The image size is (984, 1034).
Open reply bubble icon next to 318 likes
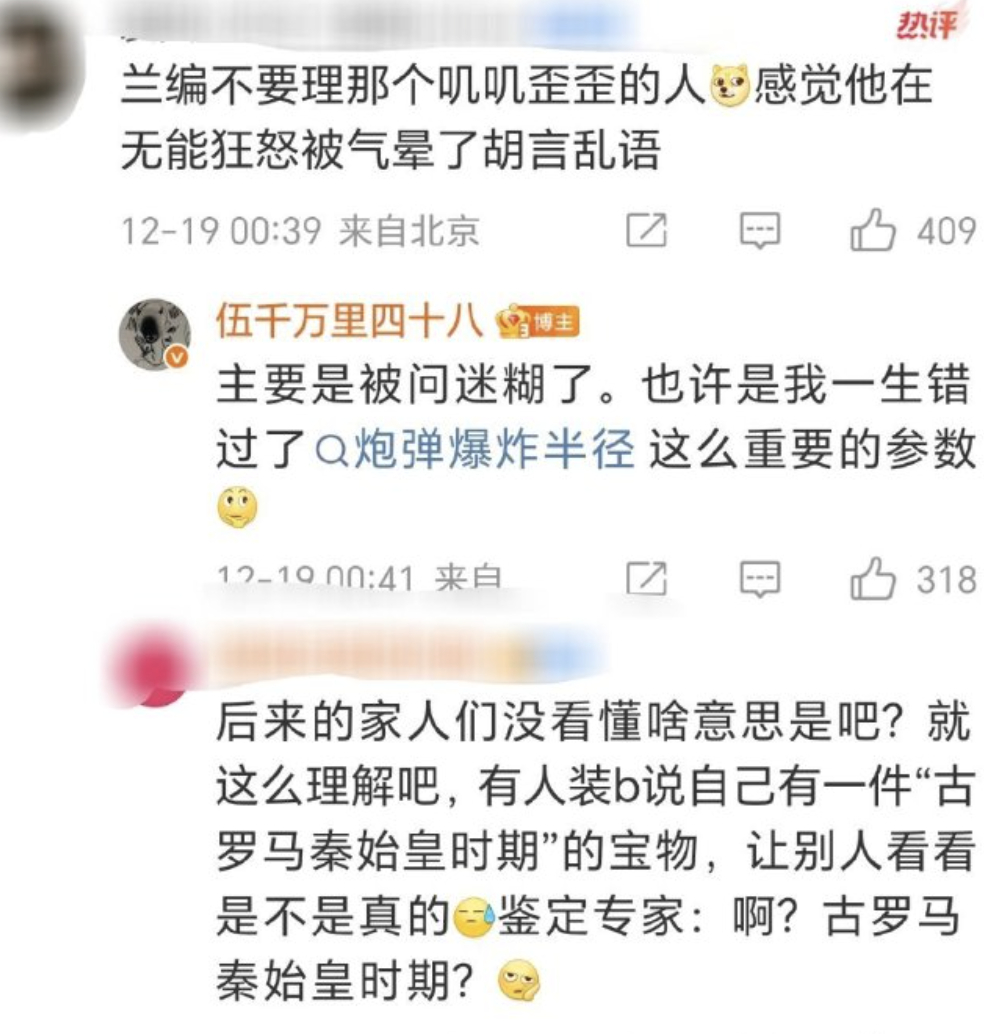[x=760, y=579]
